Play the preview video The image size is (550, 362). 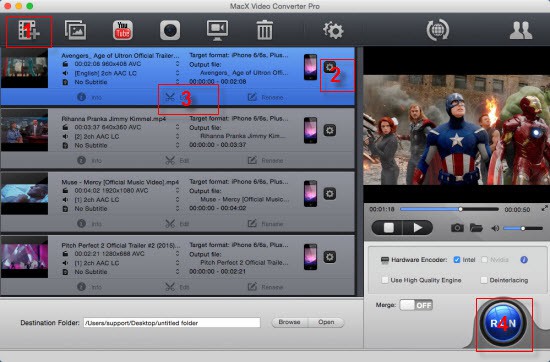pyautogui.click(x=417, y=228)
